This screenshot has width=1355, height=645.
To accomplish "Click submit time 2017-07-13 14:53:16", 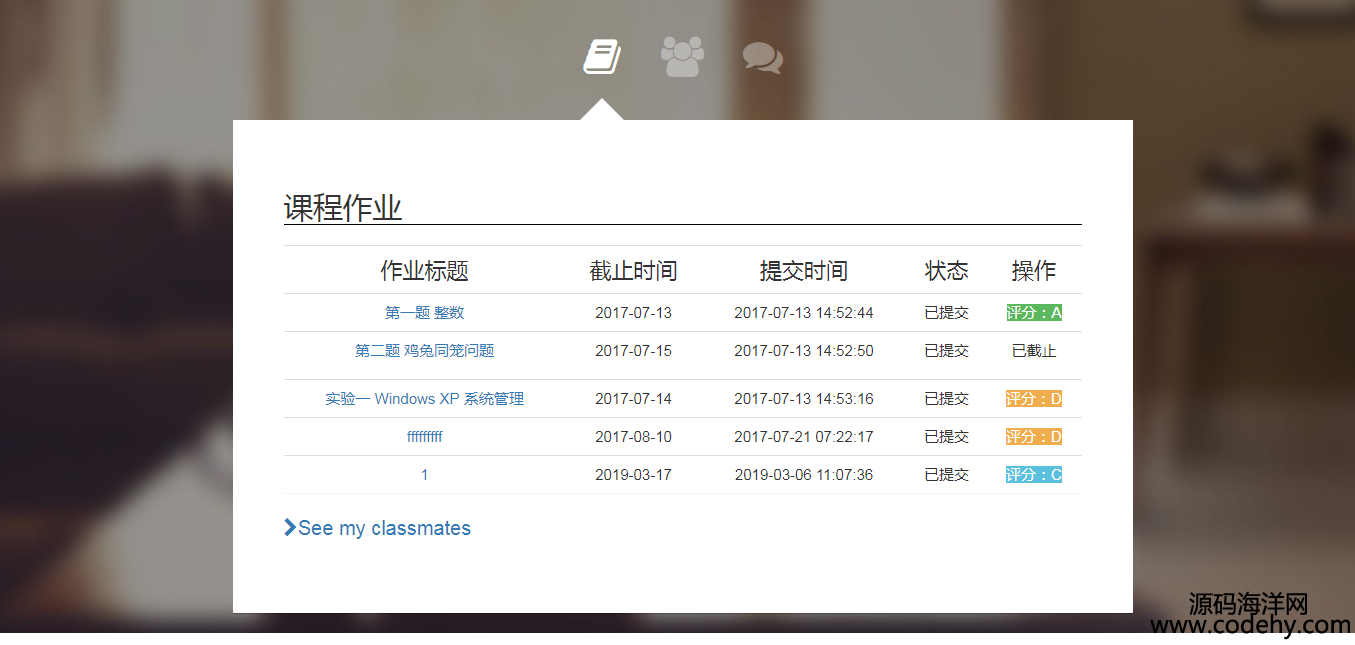I will pos(803,399).
